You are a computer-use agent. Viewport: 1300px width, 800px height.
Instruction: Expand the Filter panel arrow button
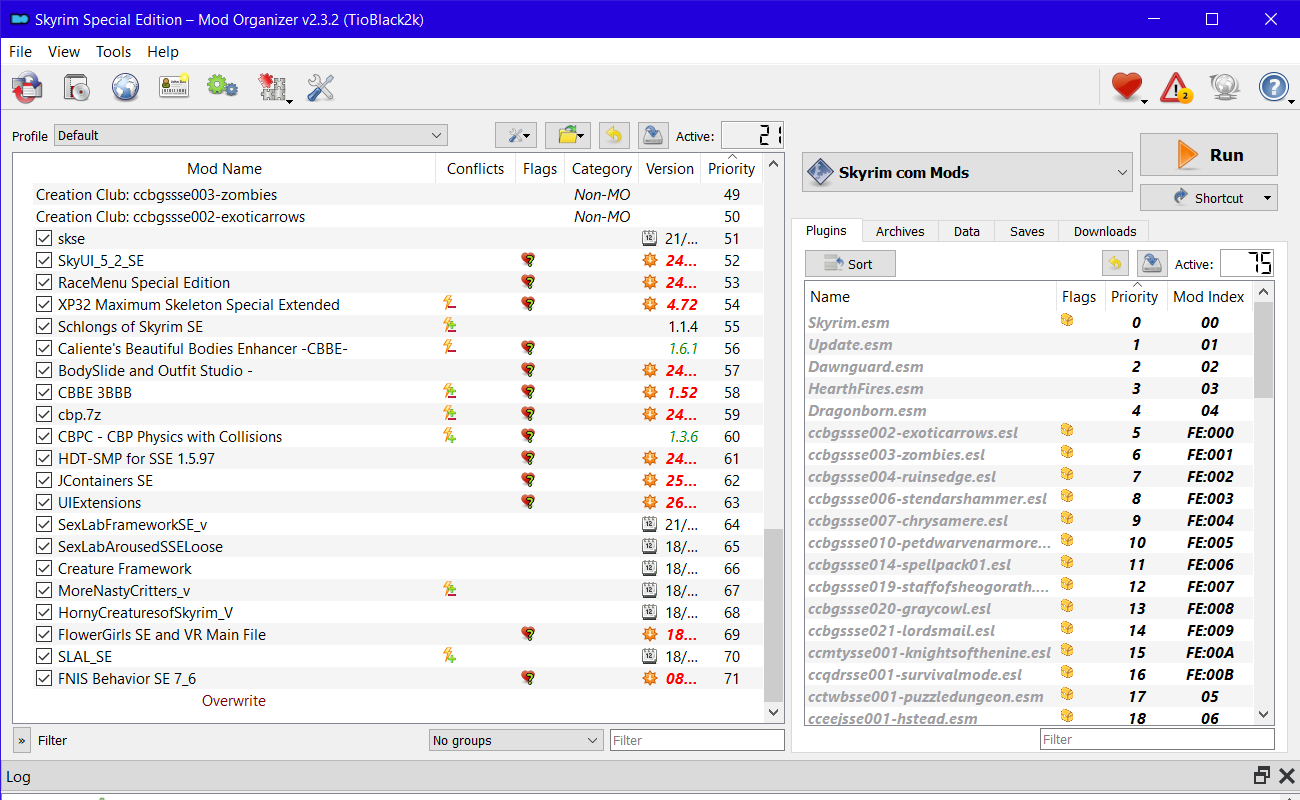point(22,740)
